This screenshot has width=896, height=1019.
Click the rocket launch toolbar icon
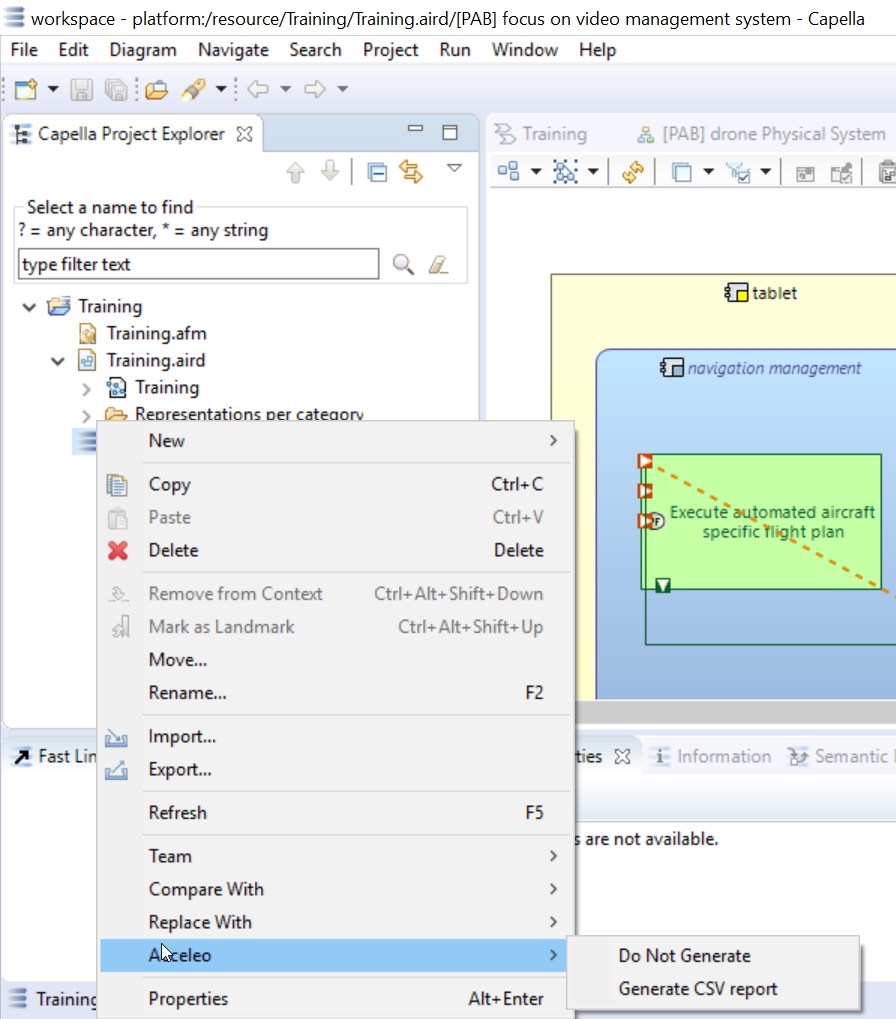click(194, 89)
